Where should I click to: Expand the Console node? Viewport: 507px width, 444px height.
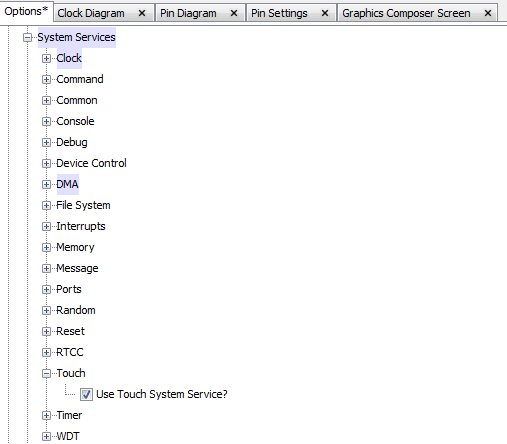point(46,122)
